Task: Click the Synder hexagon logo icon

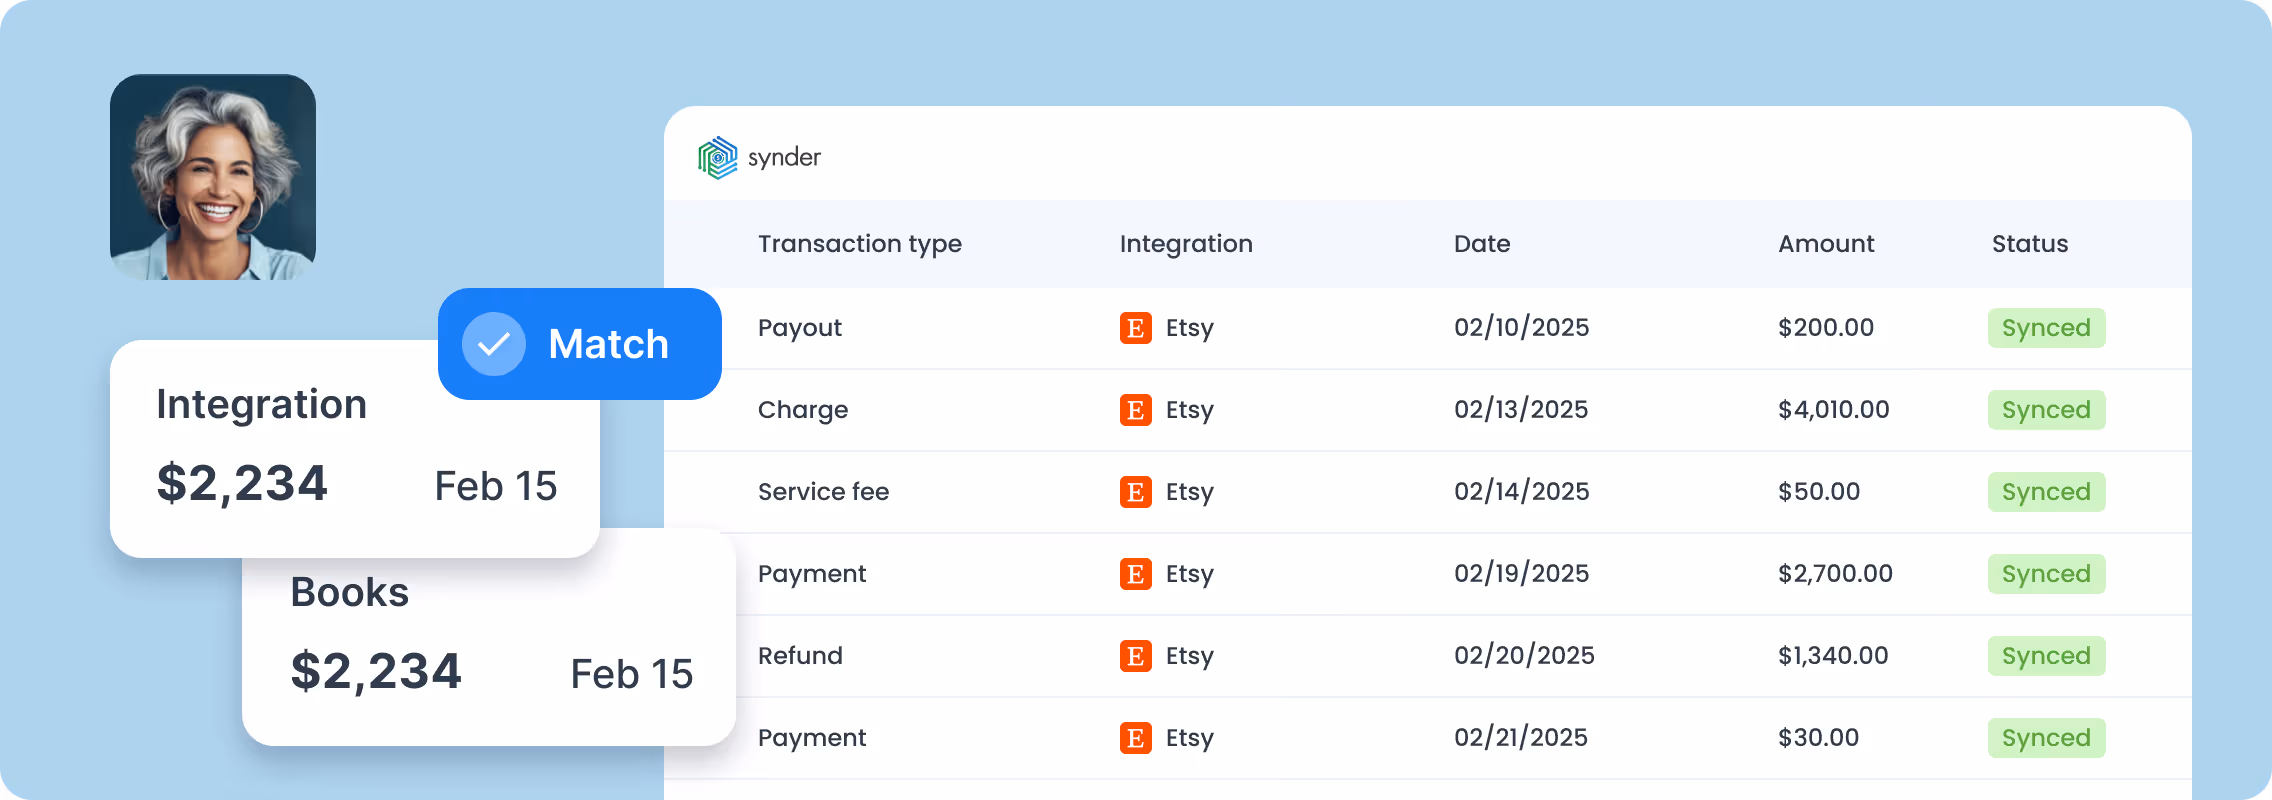Action: tap(717, 158)
